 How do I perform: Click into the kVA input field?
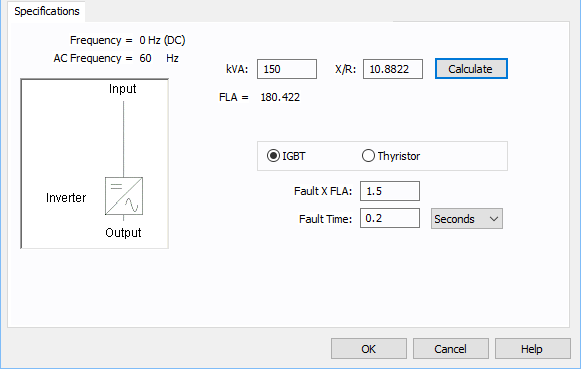click(287, 69)
